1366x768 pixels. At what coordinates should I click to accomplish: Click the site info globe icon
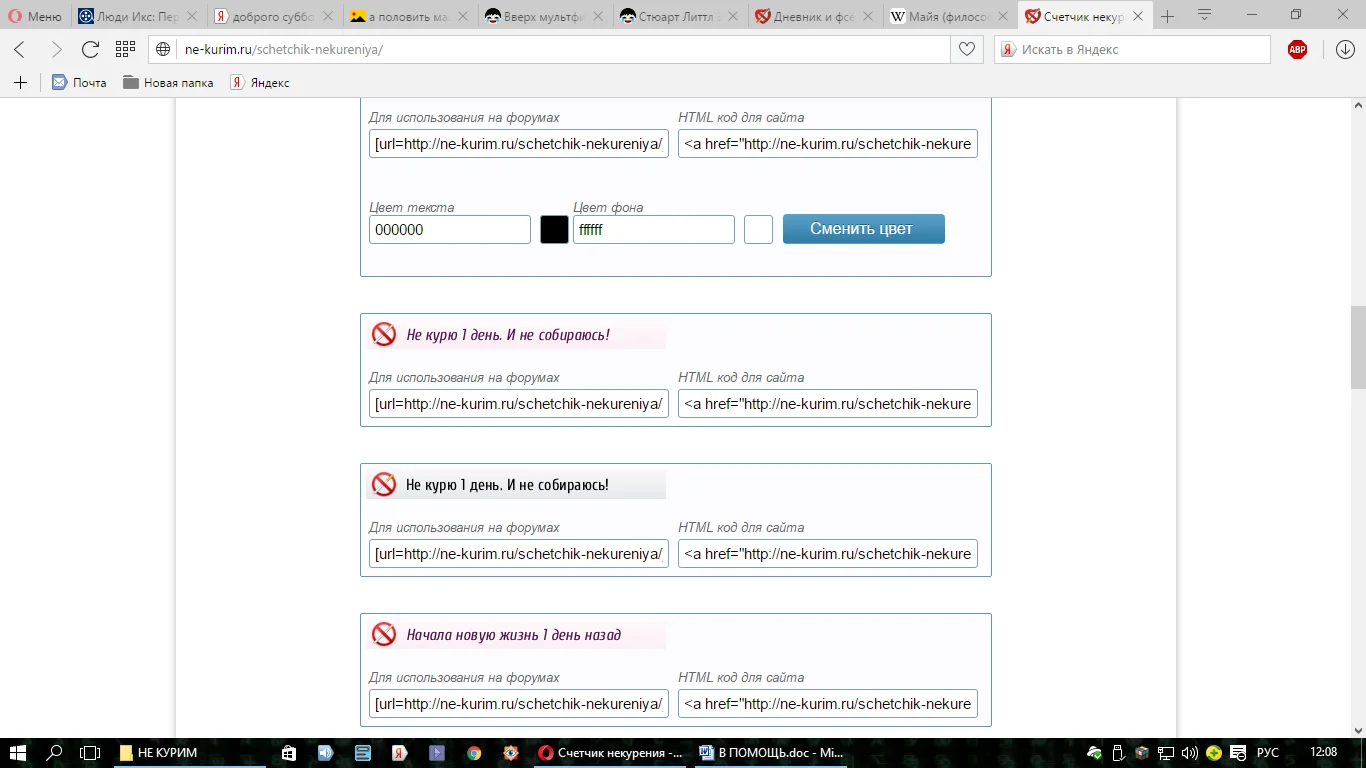coord(164,50)
